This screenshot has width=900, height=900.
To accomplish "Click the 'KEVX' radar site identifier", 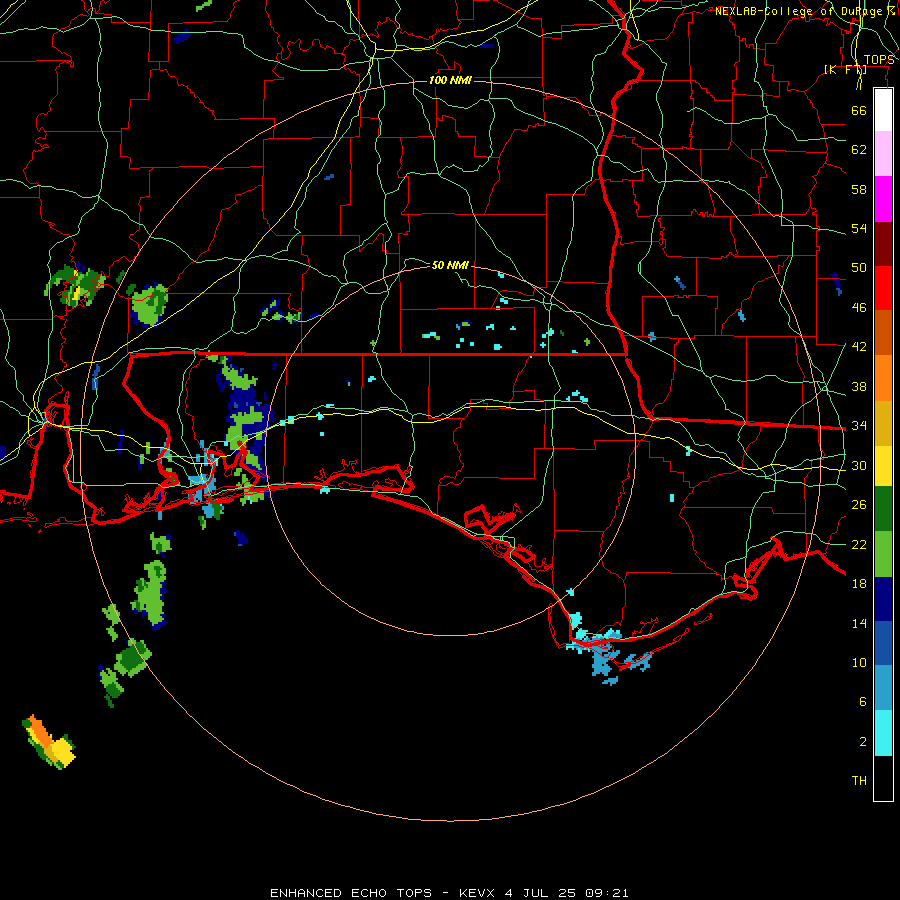I will (478, 893).
